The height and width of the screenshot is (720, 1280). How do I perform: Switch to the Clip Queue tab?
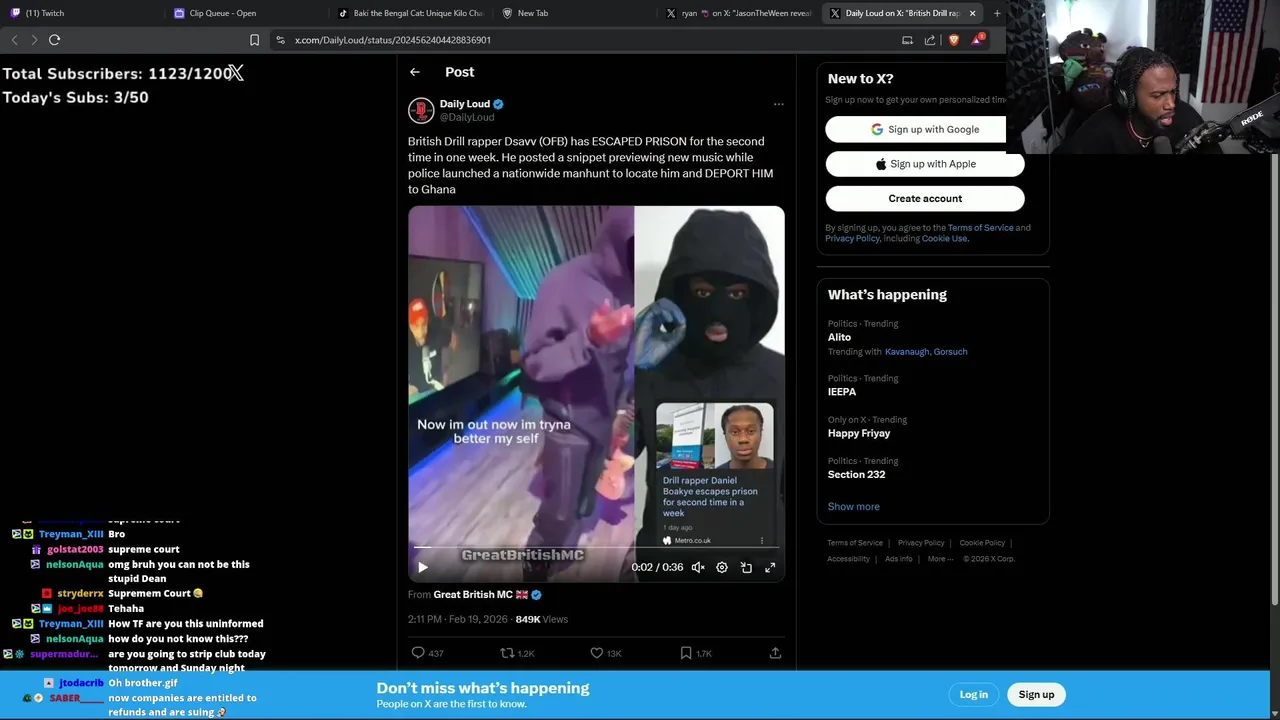[245, 13]
